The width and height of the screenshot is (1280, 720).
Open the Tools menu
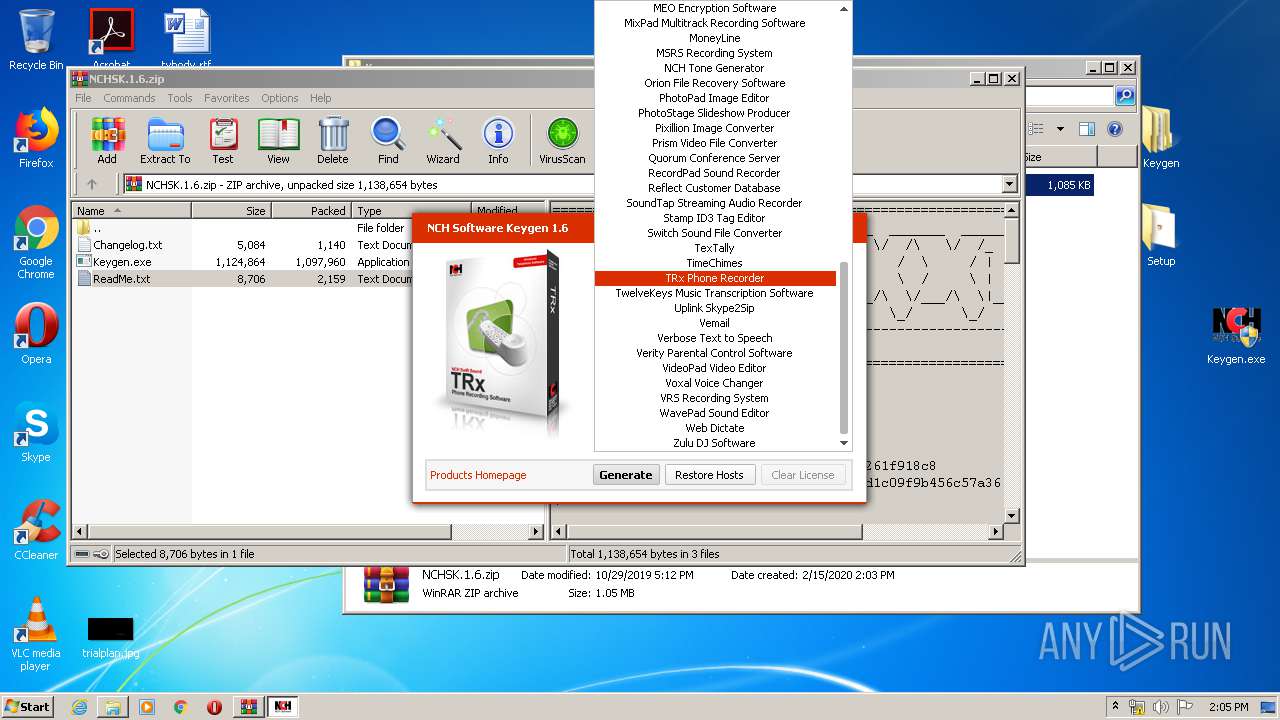coord(180,98)
